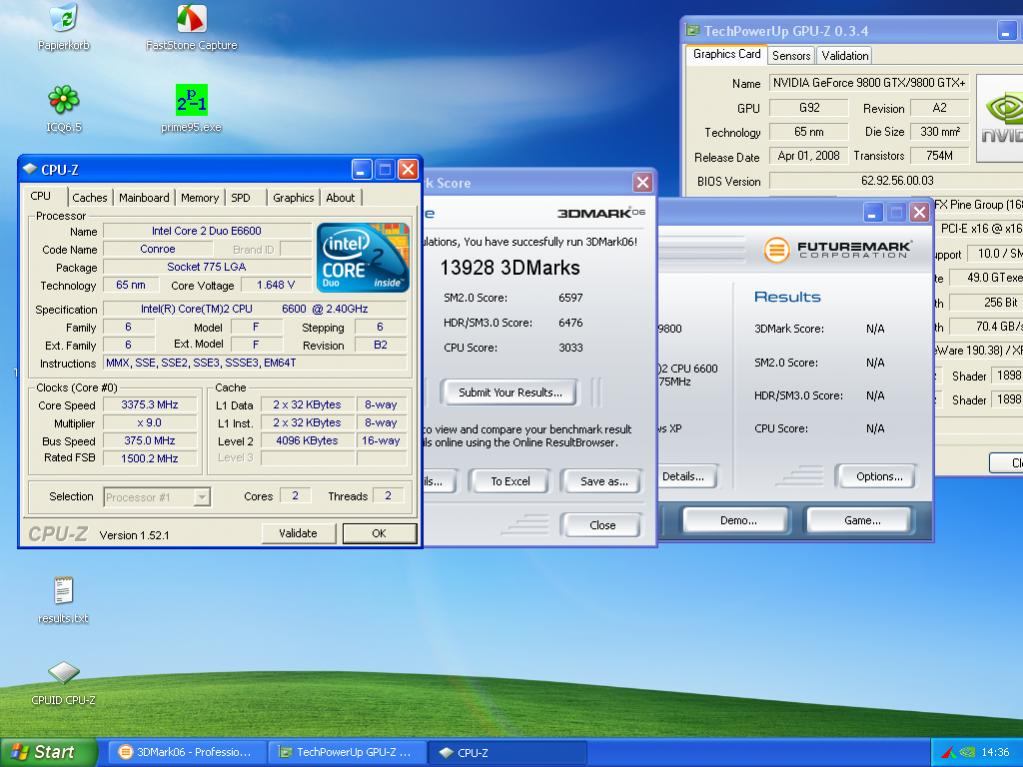Screen dimensions: 1023x767
Task: Click the Save as... button
Action: [603, 481]
